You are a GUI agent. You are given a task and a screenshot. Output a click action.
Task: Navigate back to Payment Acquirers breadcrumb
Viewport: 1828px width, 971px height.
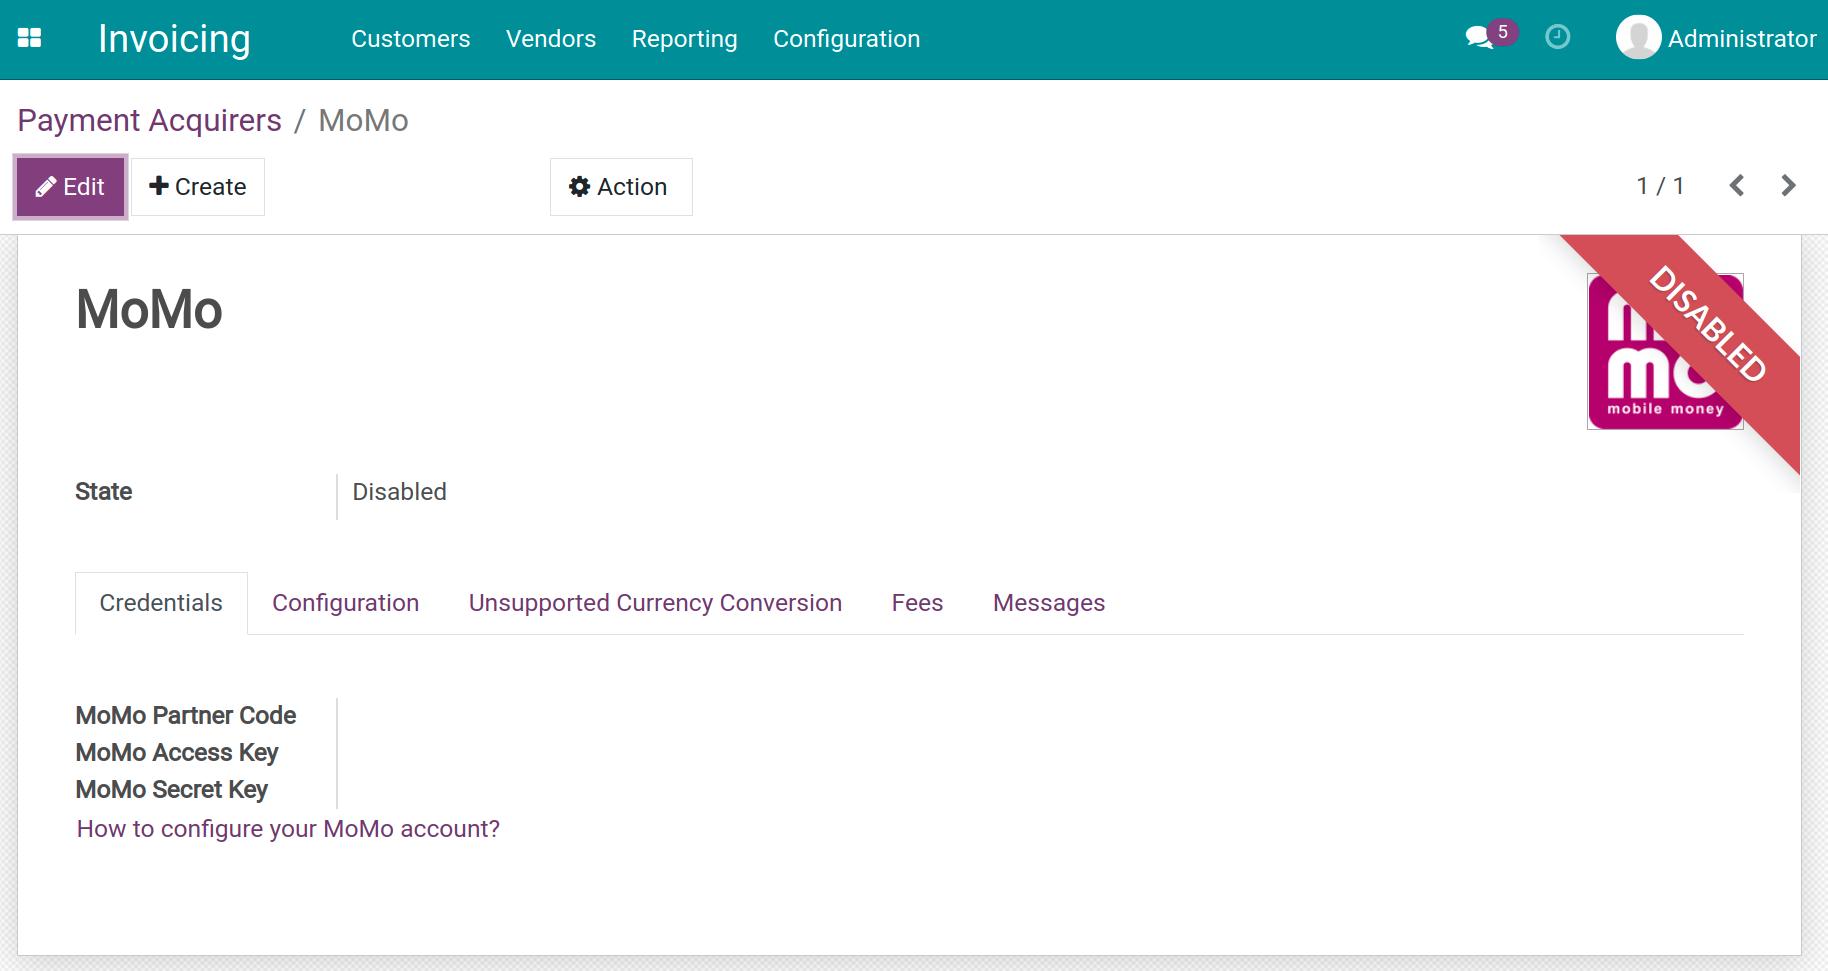click(149, 120)
